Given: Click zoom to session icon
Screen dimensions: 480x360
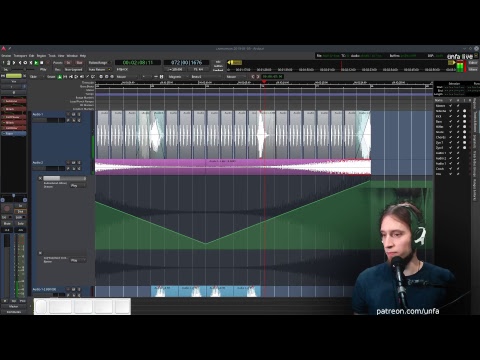Looking at the screenshot, I should pyautogui.click(x=112, y=77).
